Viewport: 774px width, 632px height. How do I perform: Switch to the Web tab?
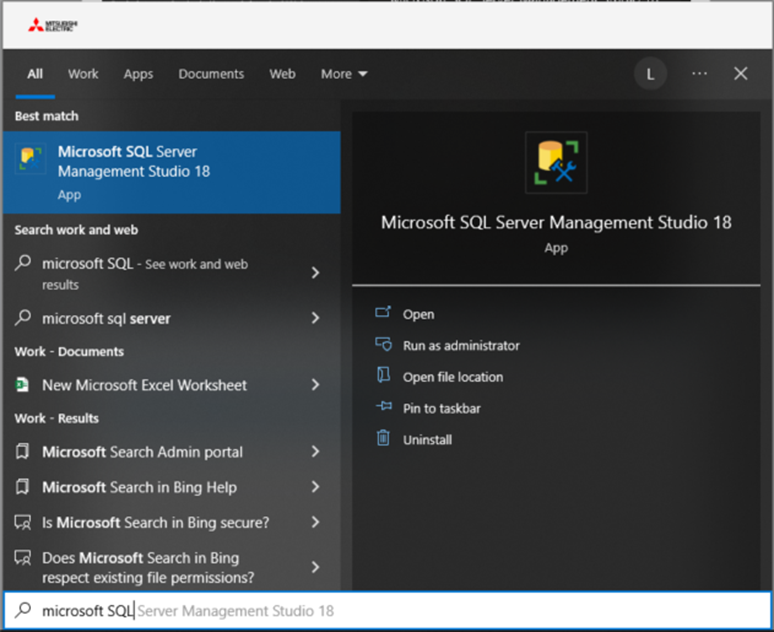pos(282,74)
